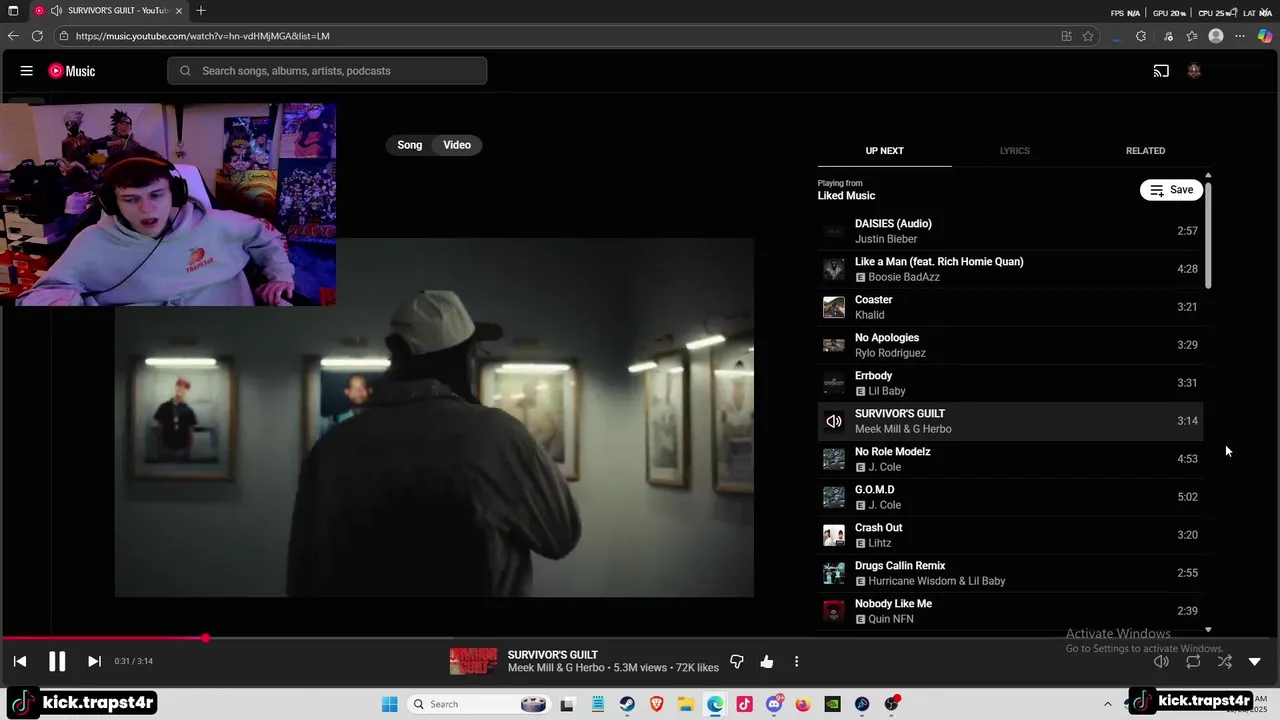Screen dimensions: 1280x720
Task: Select Nobody Like Me in the queue
Action: pyautogui.click(x=1010, y=611)
